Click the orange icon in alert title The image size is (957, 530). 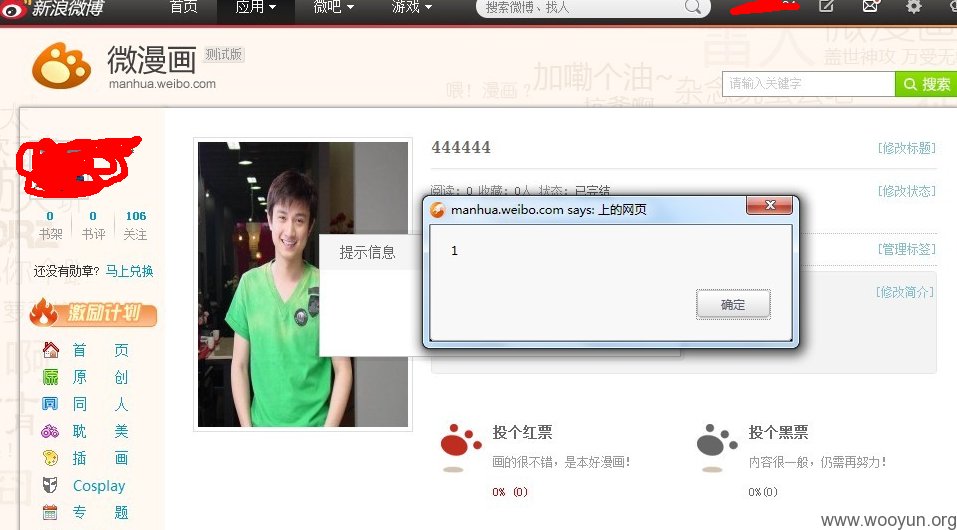[437, 210]
